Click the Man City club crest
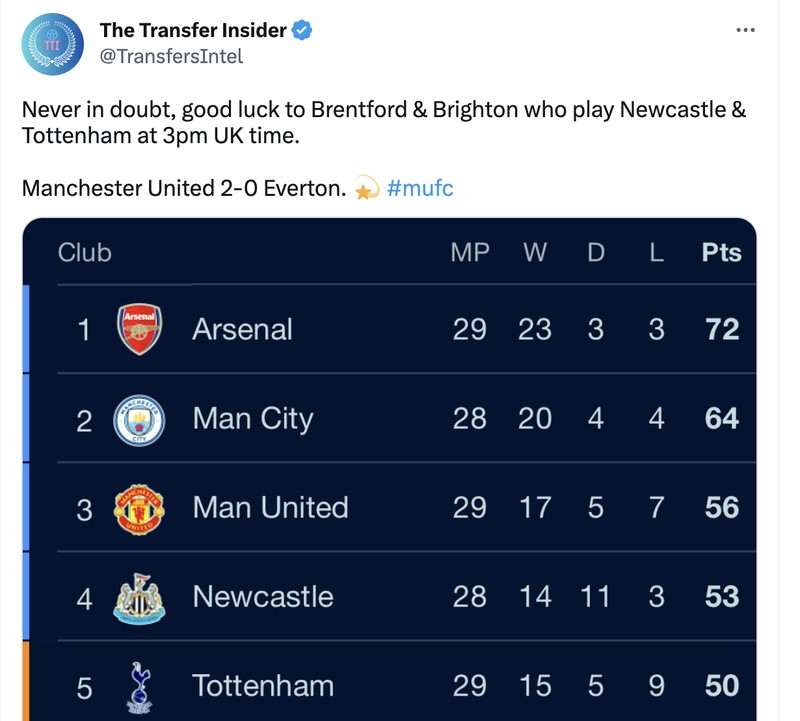This screenshot has width=800, height=721. click(x=139, y=418)
